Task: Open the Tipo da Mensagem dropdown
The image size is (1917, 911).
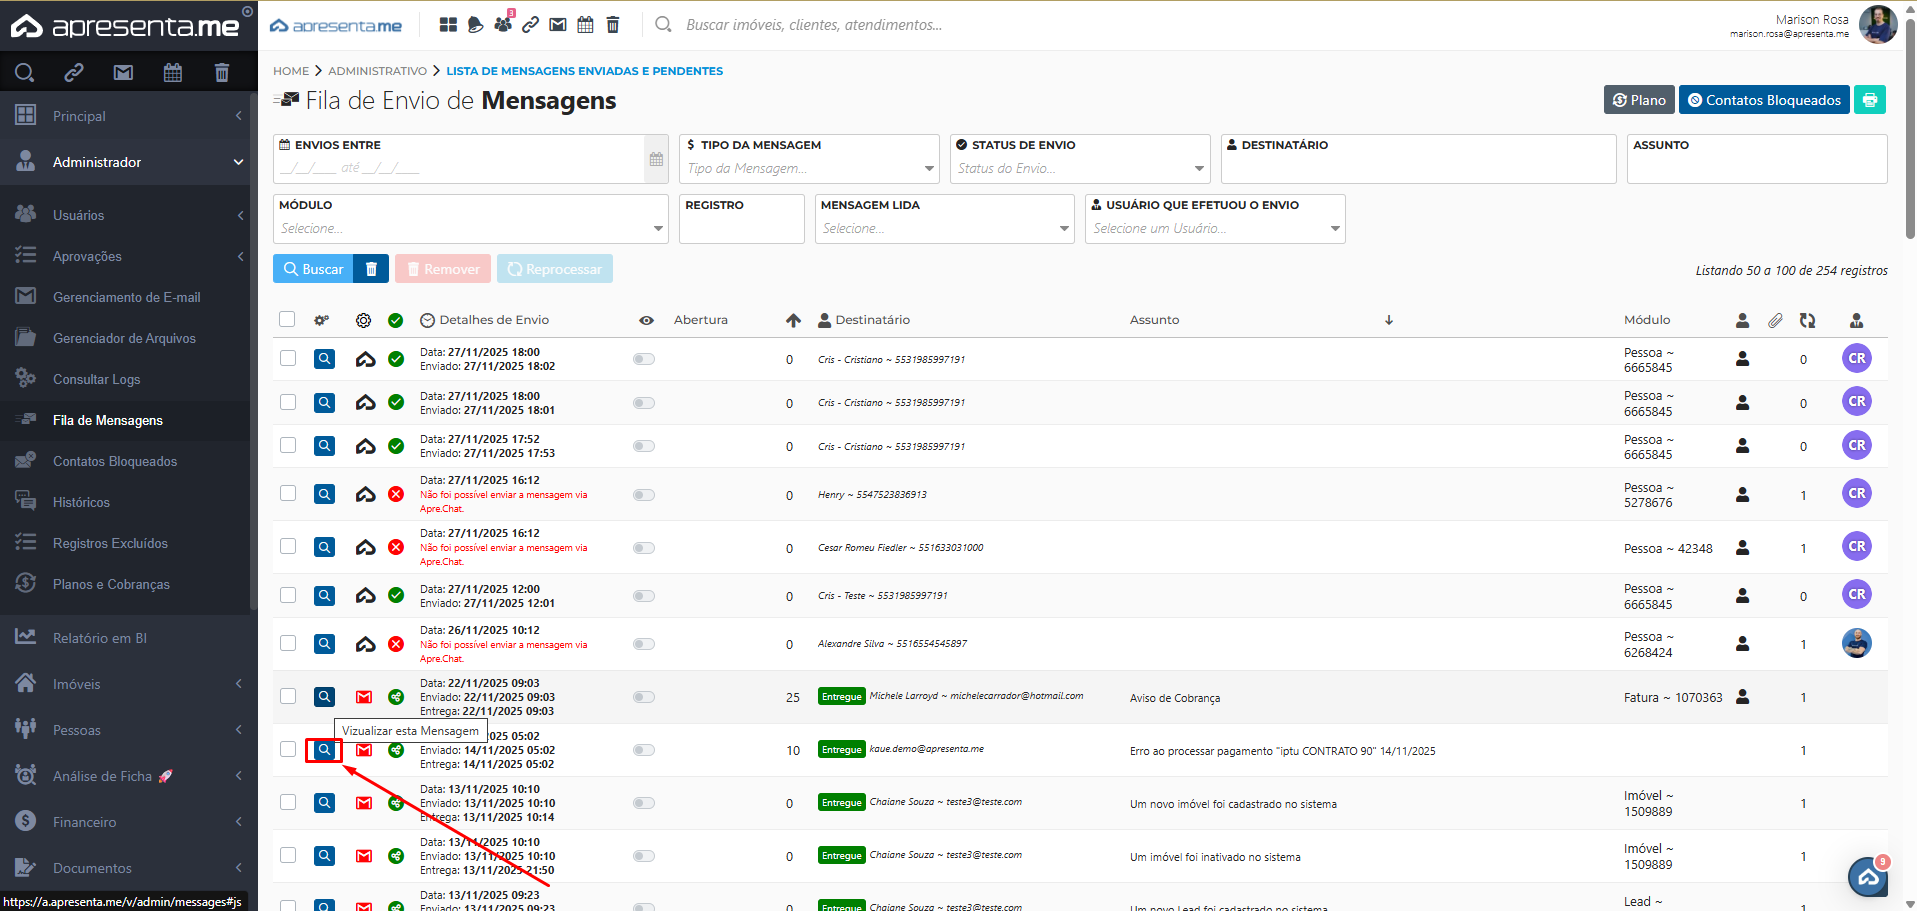Action: (x=808, y=168)
